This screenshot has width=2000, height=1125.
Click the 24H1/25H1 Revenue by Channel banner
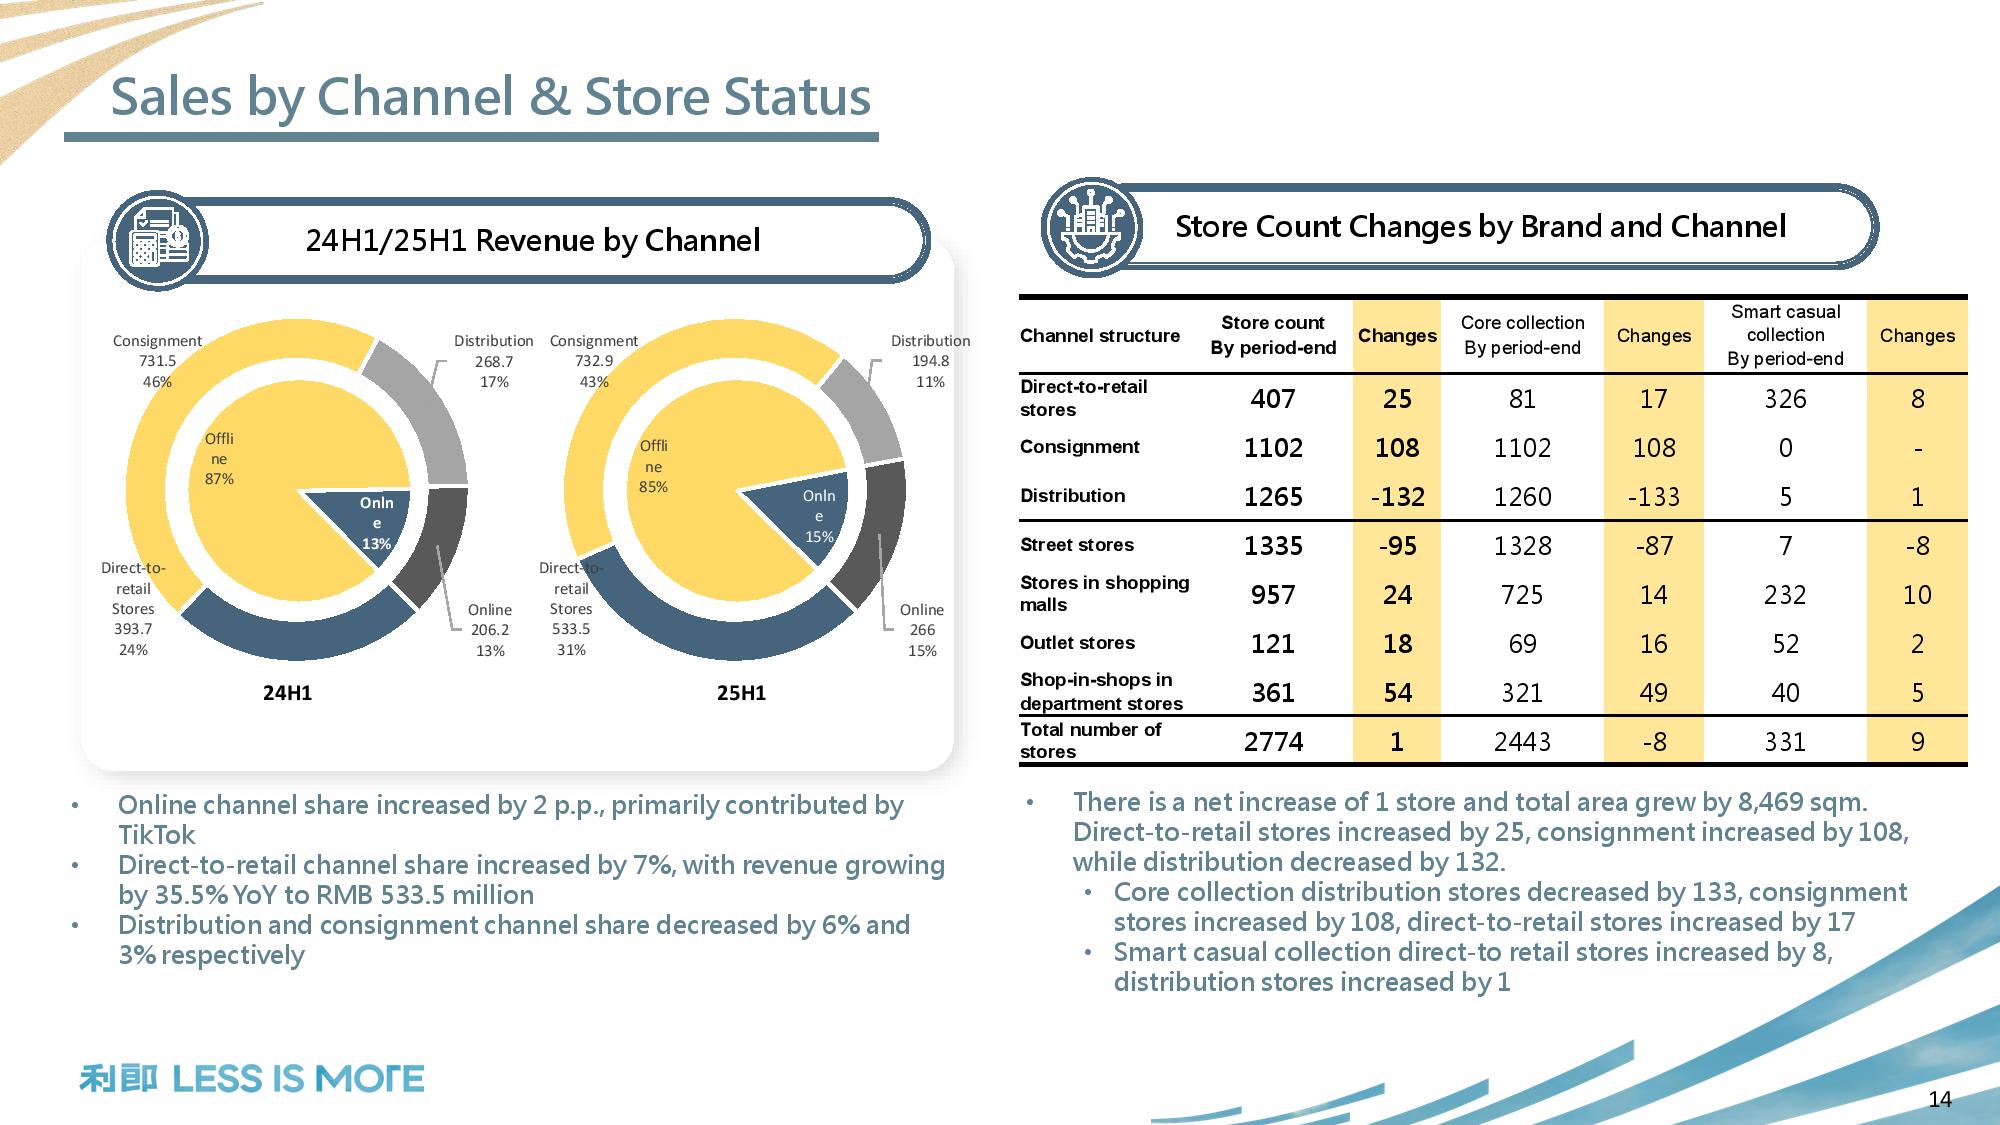pyautogui.click(x=532, y=241)
